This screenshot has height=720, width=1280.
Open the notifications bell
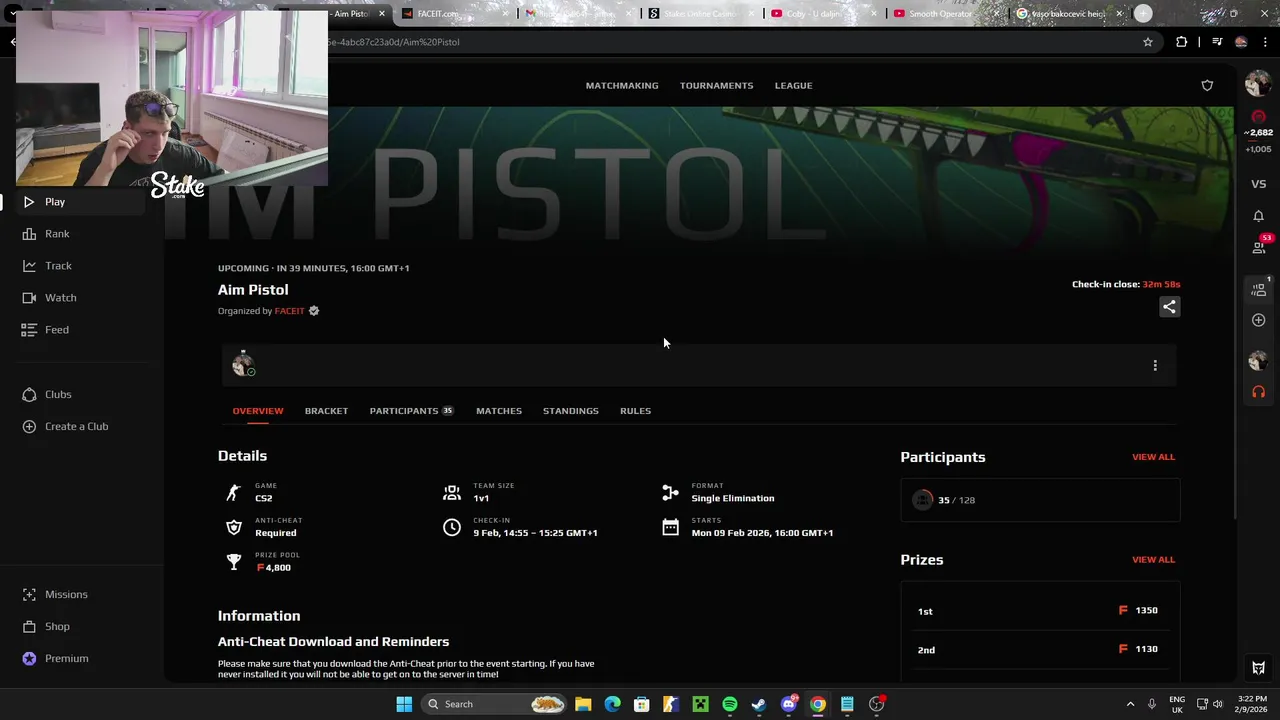[1258, 216]
